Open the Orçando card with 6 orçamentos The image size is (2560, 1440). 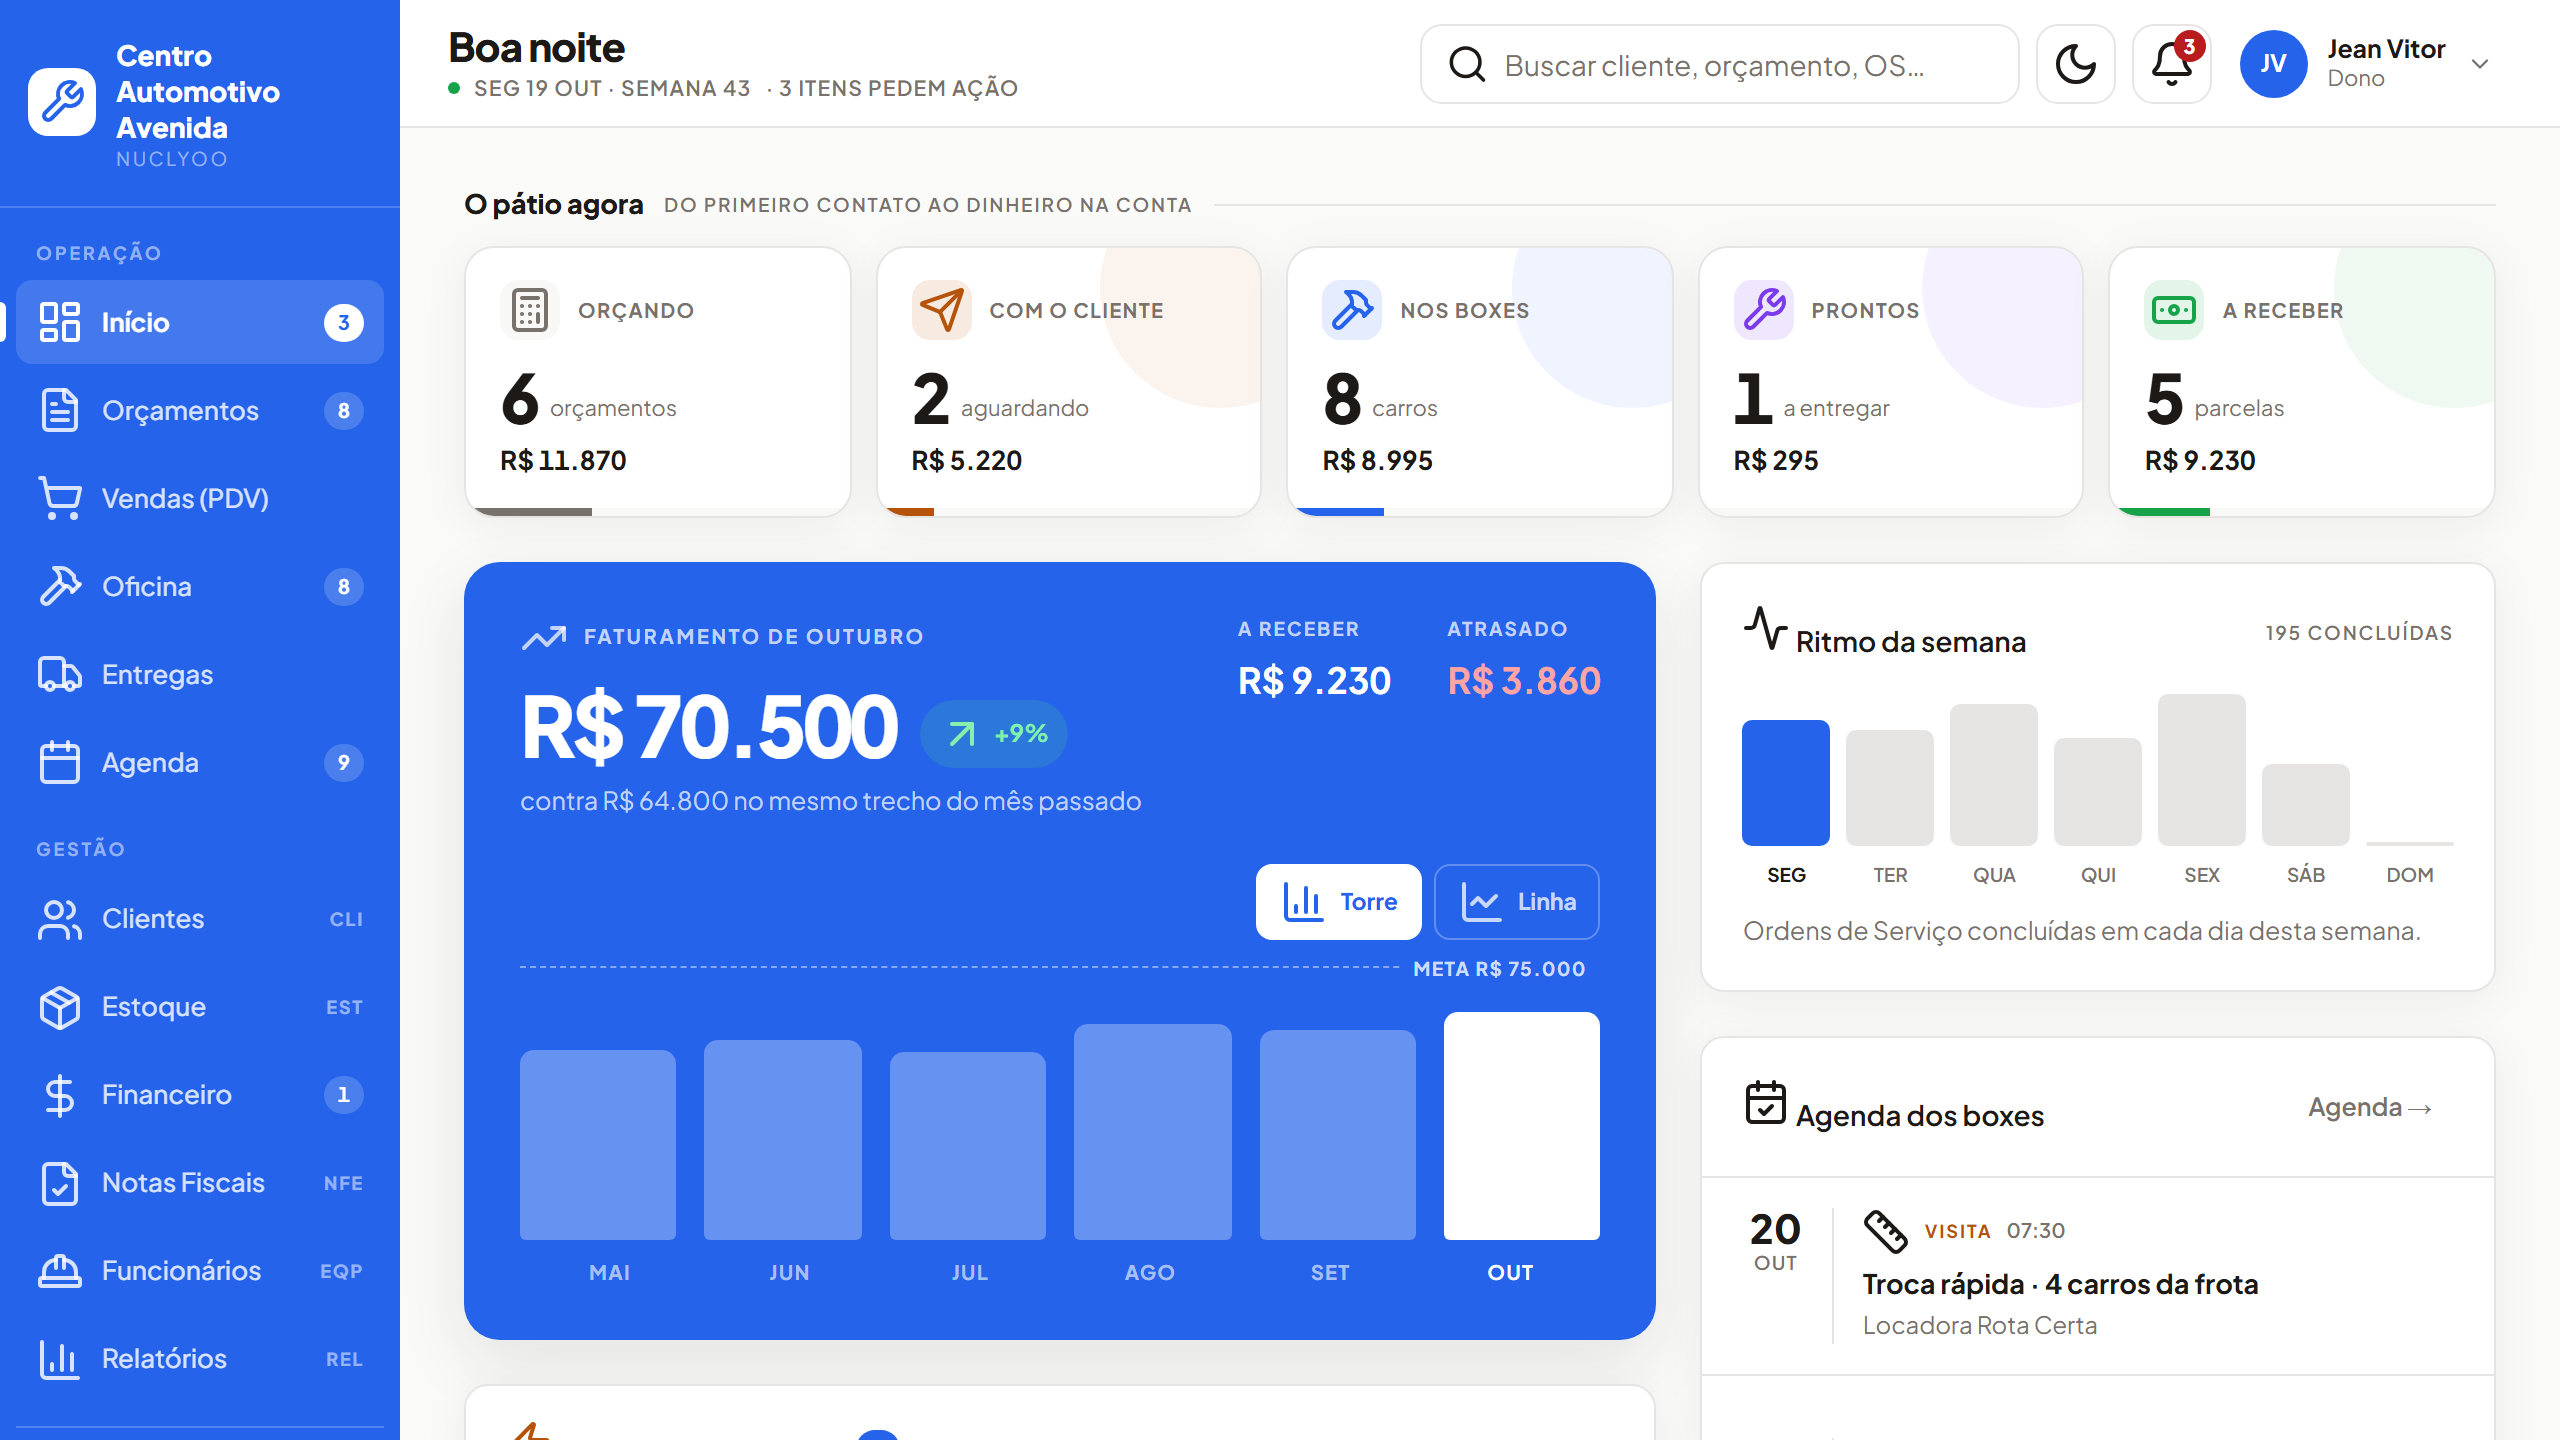tap(658, 382)
